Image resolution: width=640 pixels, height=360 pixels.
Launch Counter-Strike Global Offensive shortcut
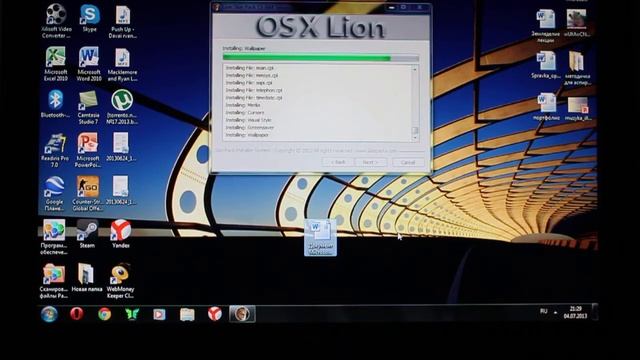(88, 194)
